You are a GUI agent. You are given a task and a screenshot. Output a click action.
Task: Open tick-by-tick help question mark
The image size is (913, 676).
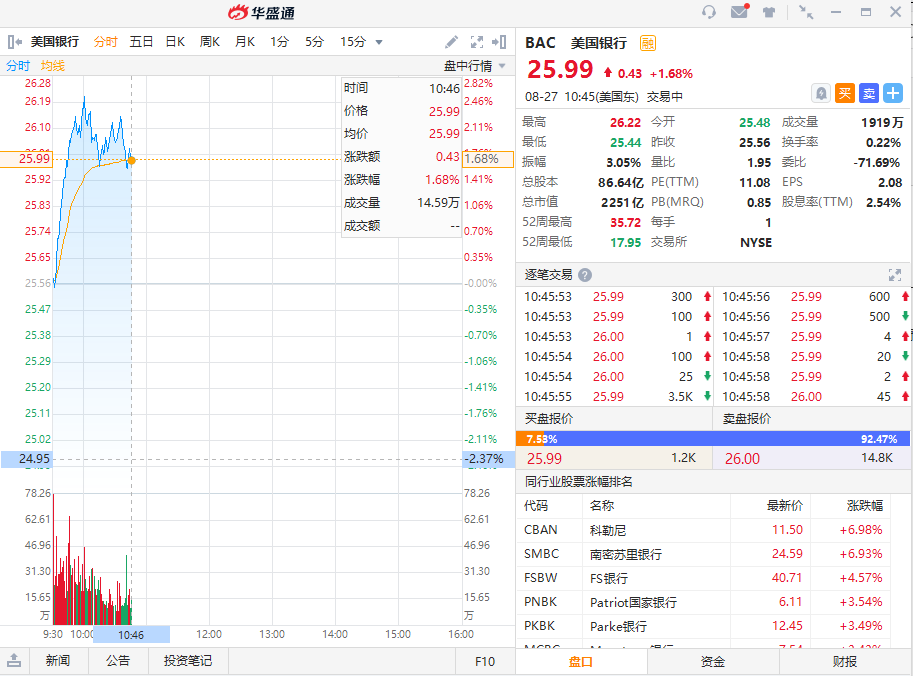585,275
